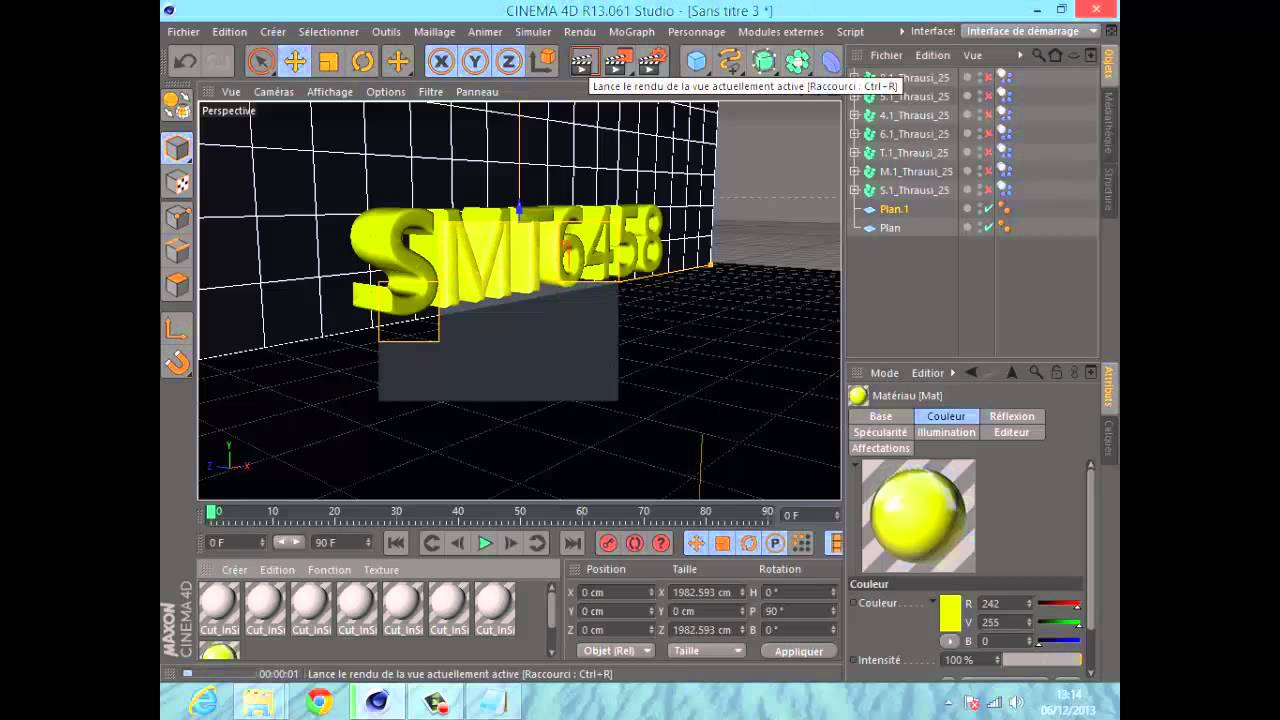Open the MoGraph menu
This screenshot has width=1280, height=720.
(631, 32)
